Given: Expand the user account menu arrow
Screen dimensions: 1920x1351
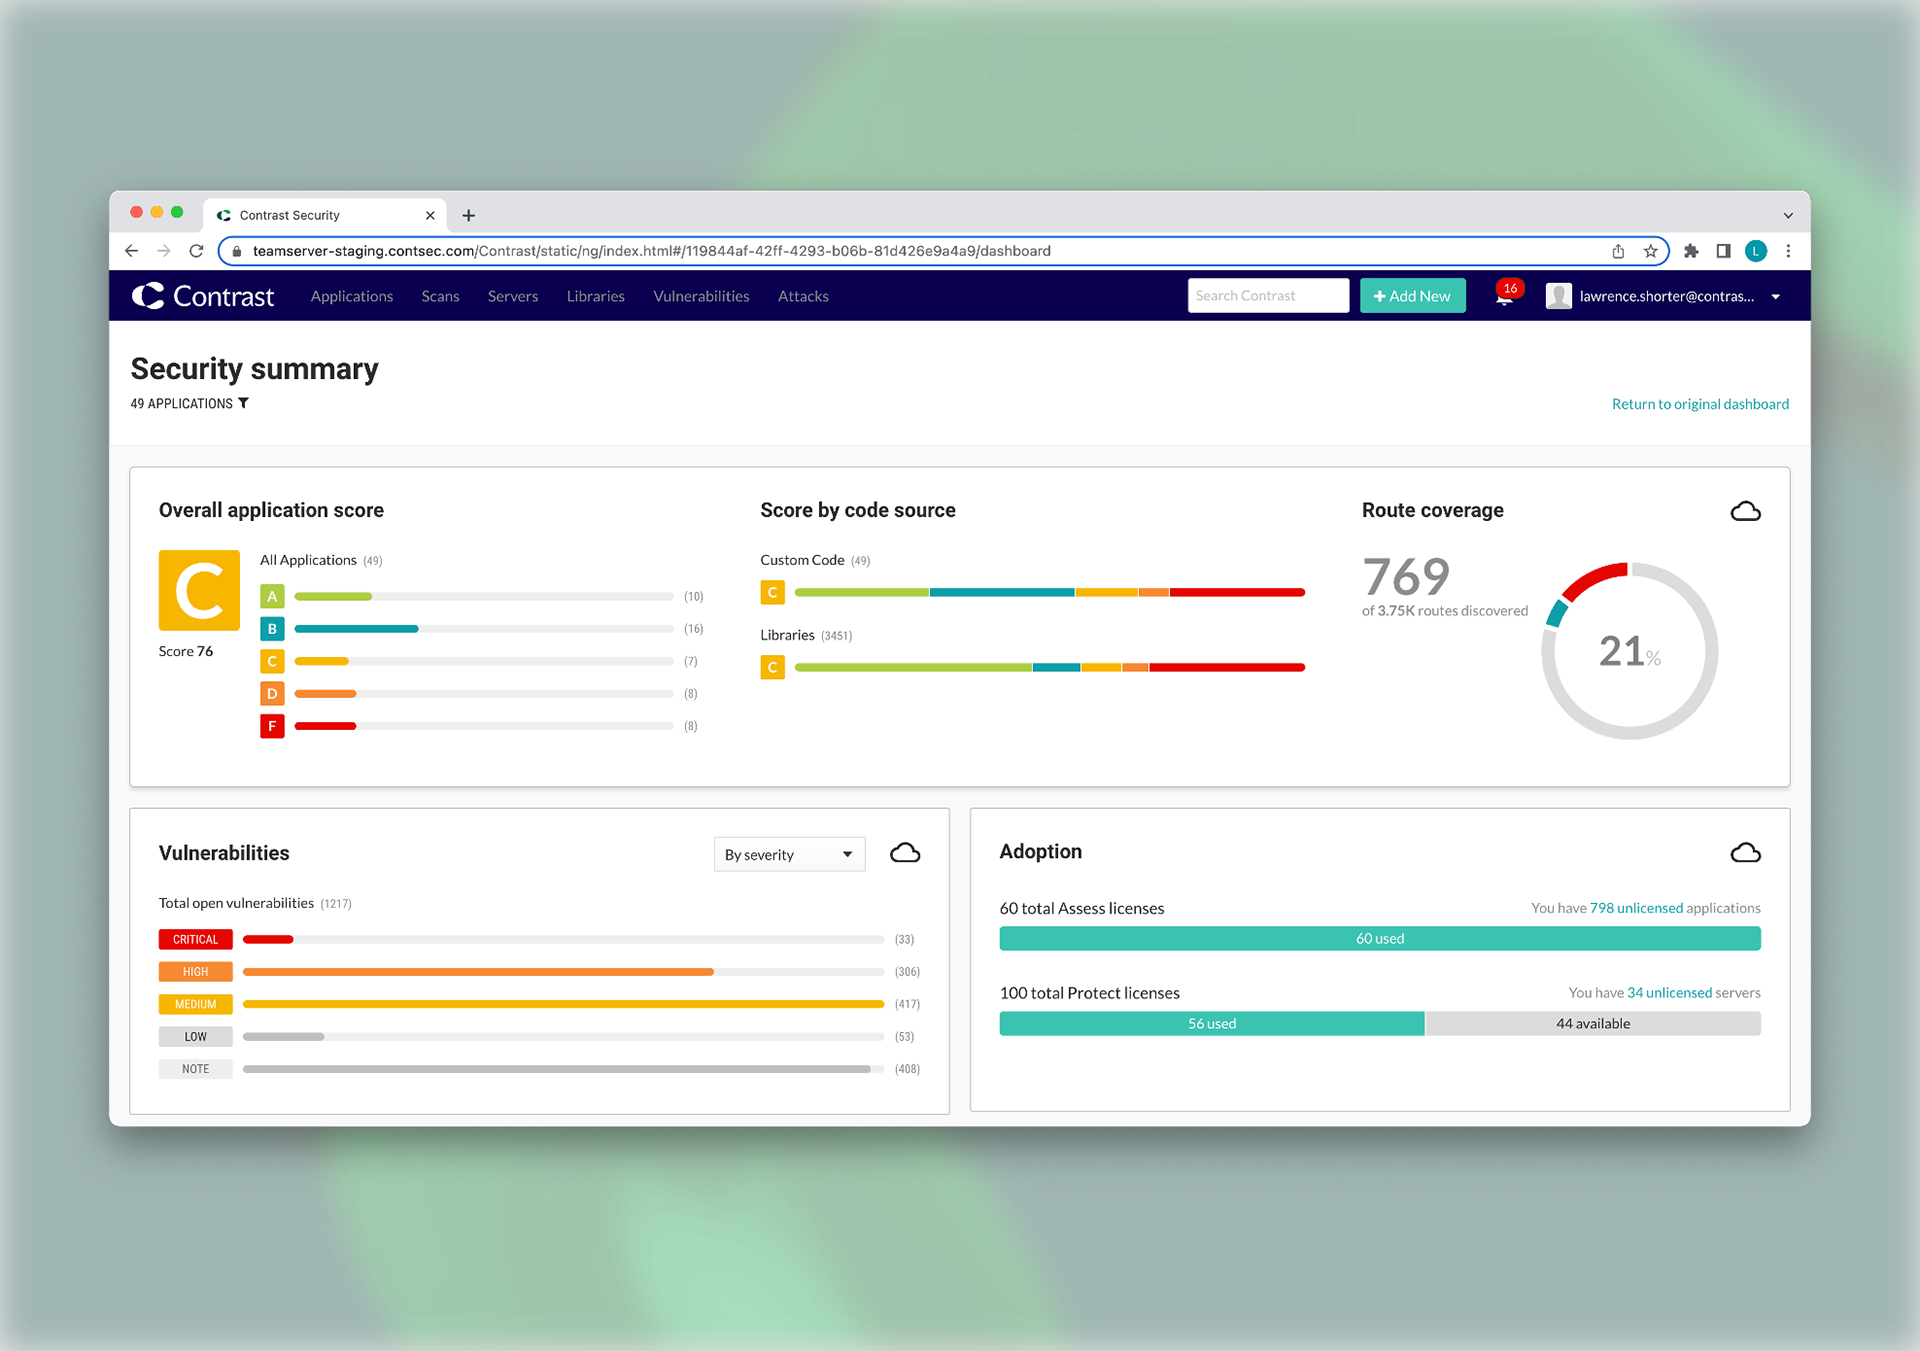Looking at the screenshot, I should pyautogui.click(x=1776, y=297).
